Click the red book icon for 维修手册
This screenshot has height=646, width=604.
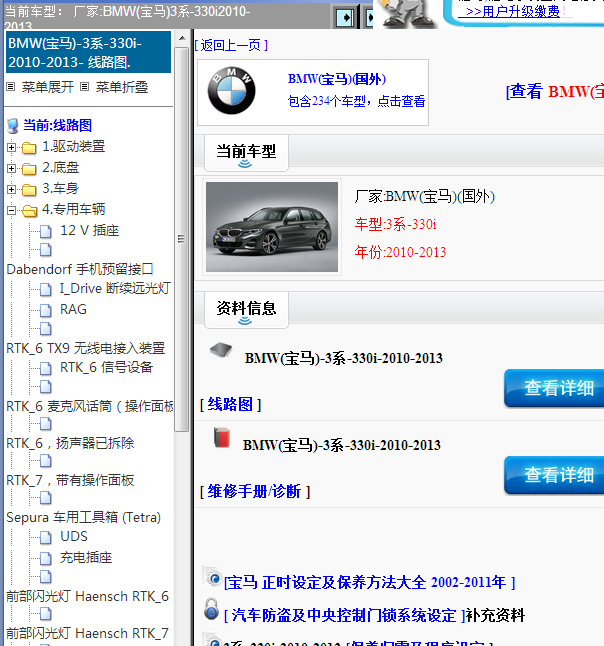(x=222, y=438)
